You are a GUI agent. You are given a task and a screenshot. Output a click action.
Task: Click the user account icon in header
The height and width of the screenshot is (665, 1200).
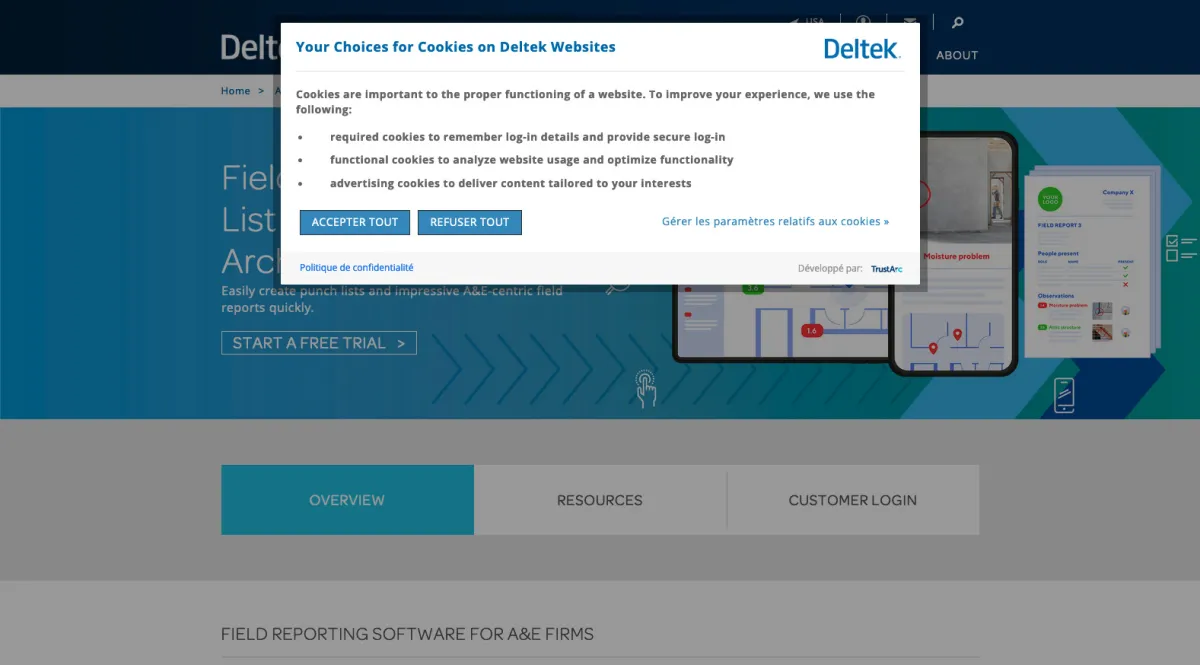(863, 21)
